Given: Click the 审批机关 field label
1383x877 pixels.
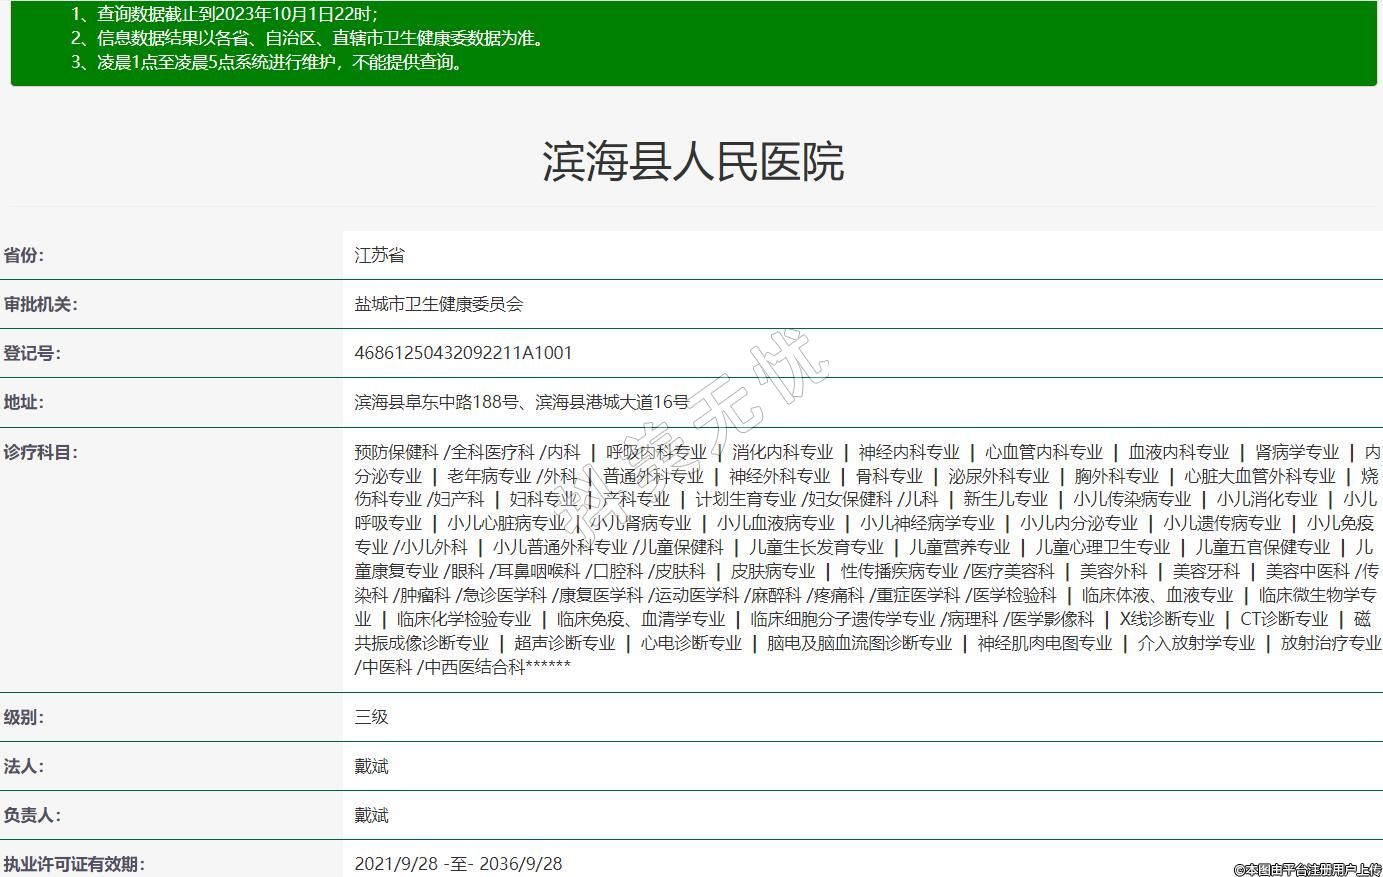Looking at the screenshot, I should pos(40,304).
